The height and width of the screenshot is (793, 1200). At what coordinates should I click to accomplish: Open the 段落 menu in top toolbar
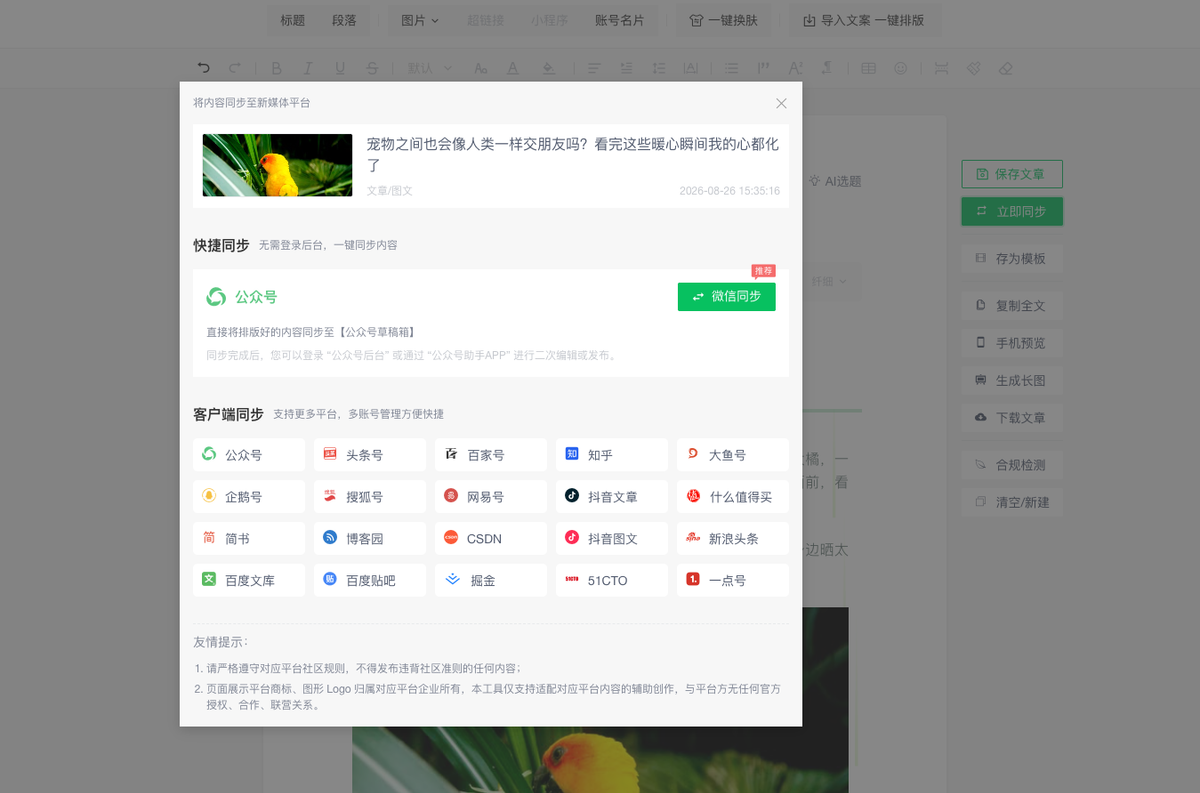tap(344, 20)
